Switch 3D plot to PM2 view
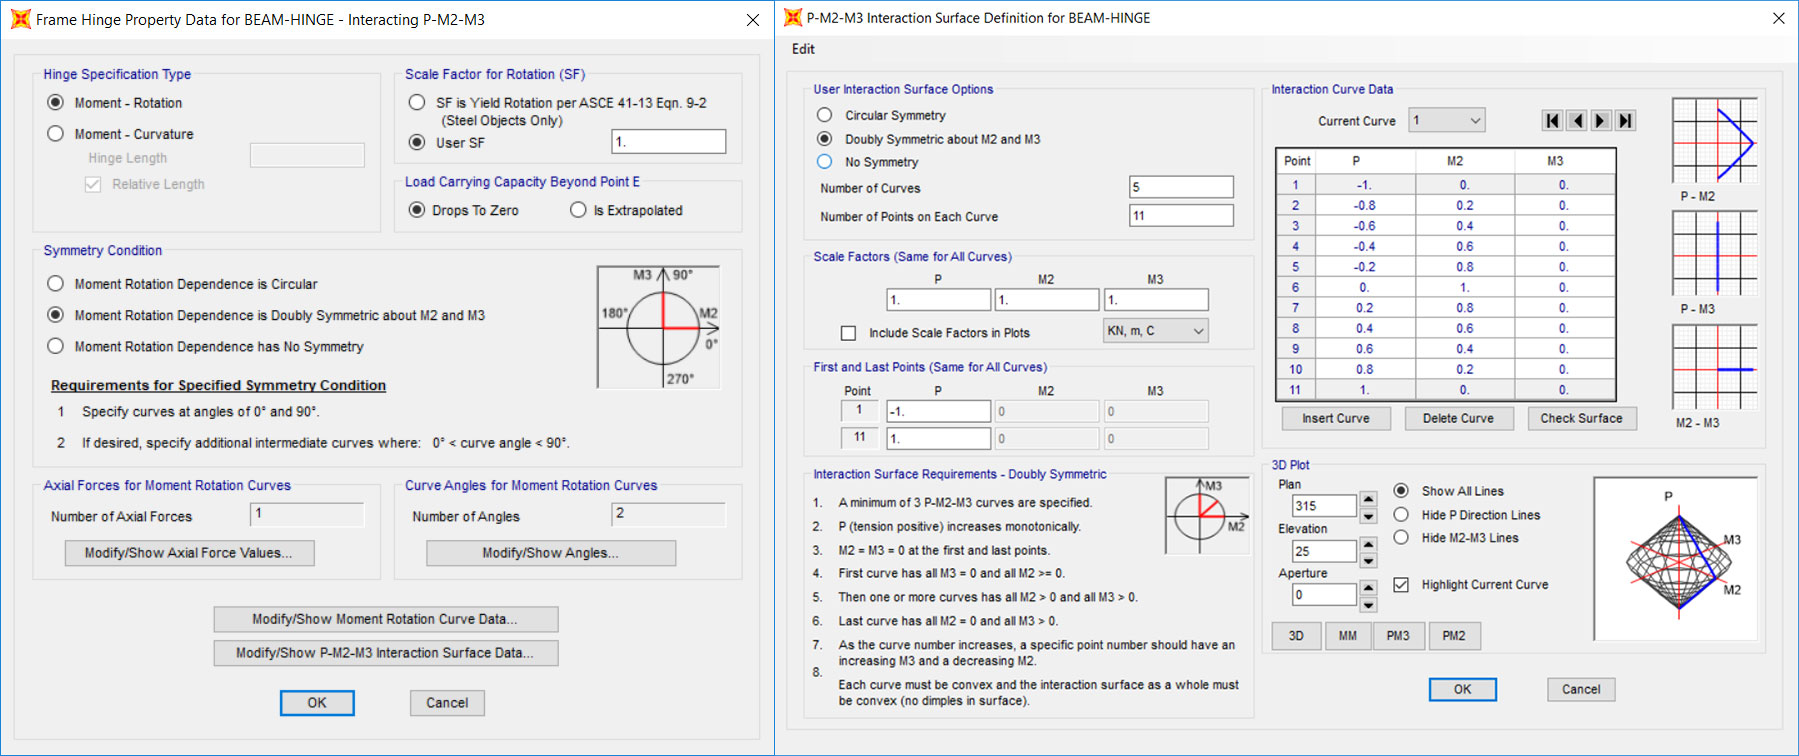Viewport: 1799px width, 756px height. [x=1454, y=636]
